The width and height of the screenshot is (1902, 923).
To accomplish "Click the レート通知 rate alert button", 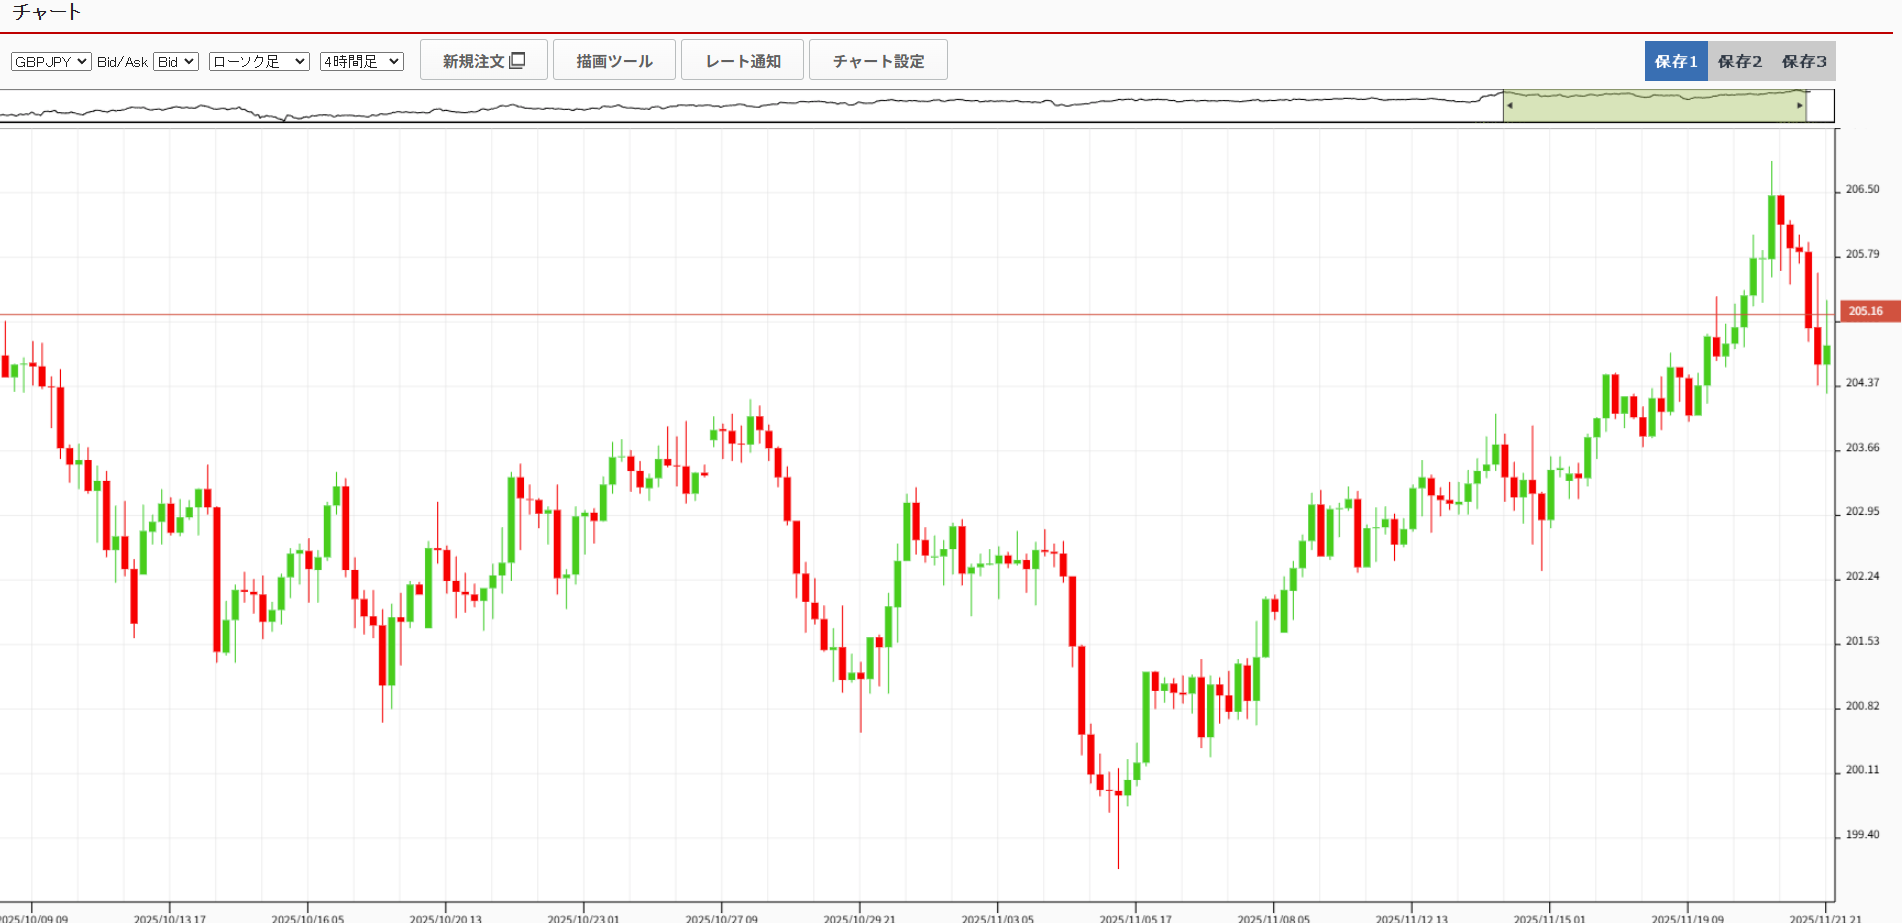I will click(x=742, y=60).
